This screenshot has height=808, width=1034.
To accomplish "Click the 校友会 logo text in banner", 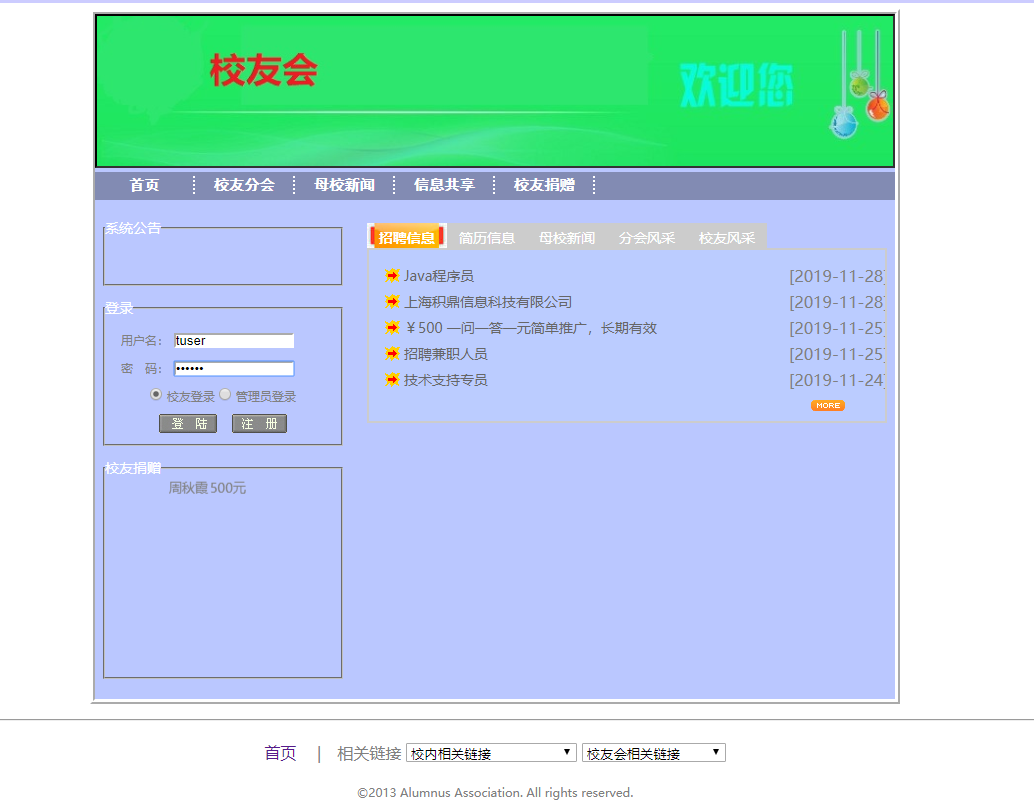I will pos(263,69).
